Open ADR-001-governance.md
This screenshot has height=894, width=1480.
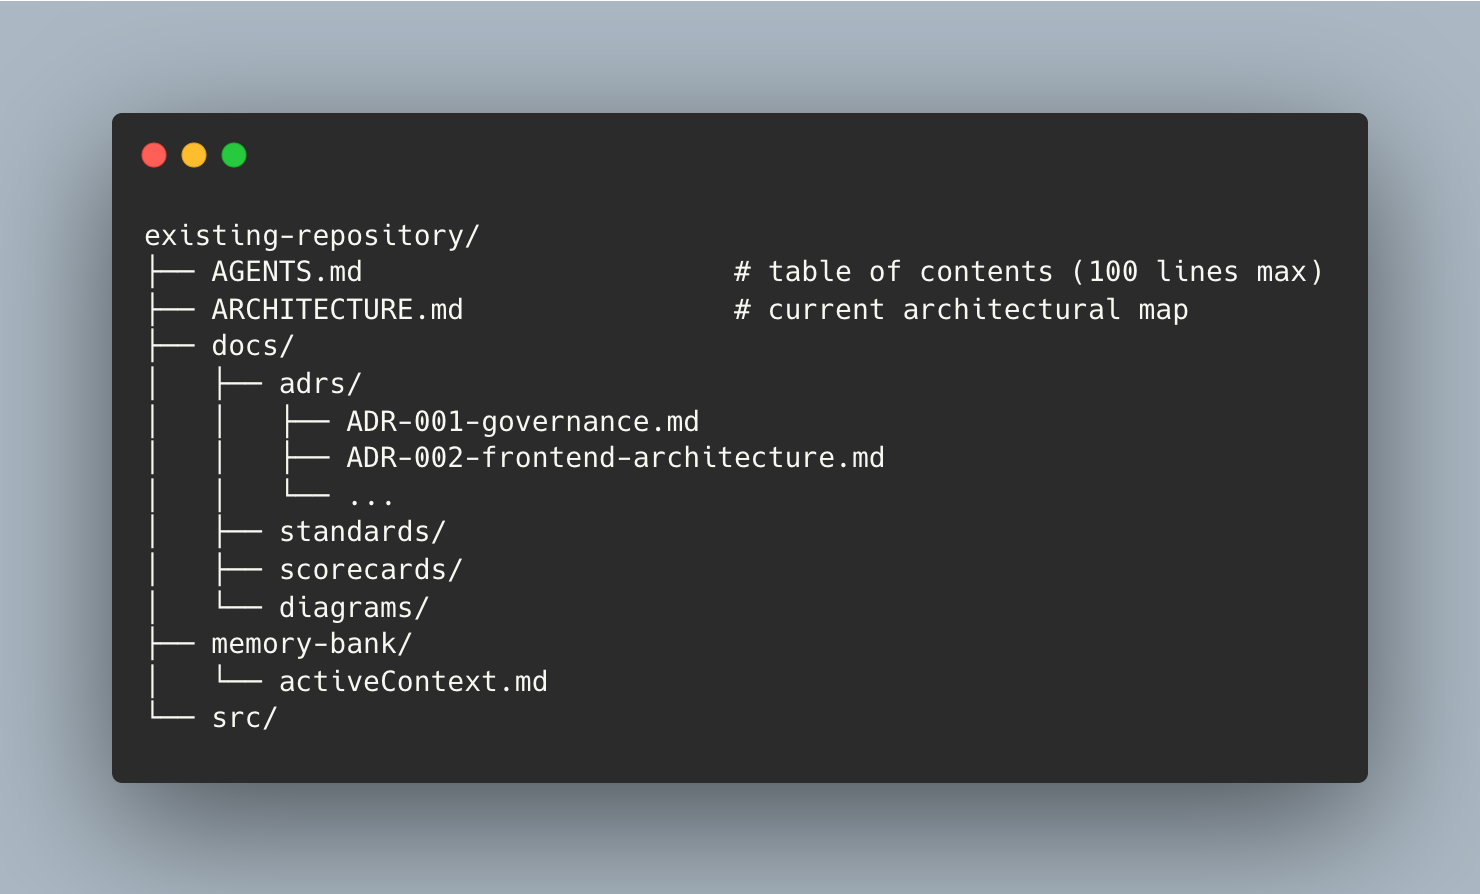(523, 422)
